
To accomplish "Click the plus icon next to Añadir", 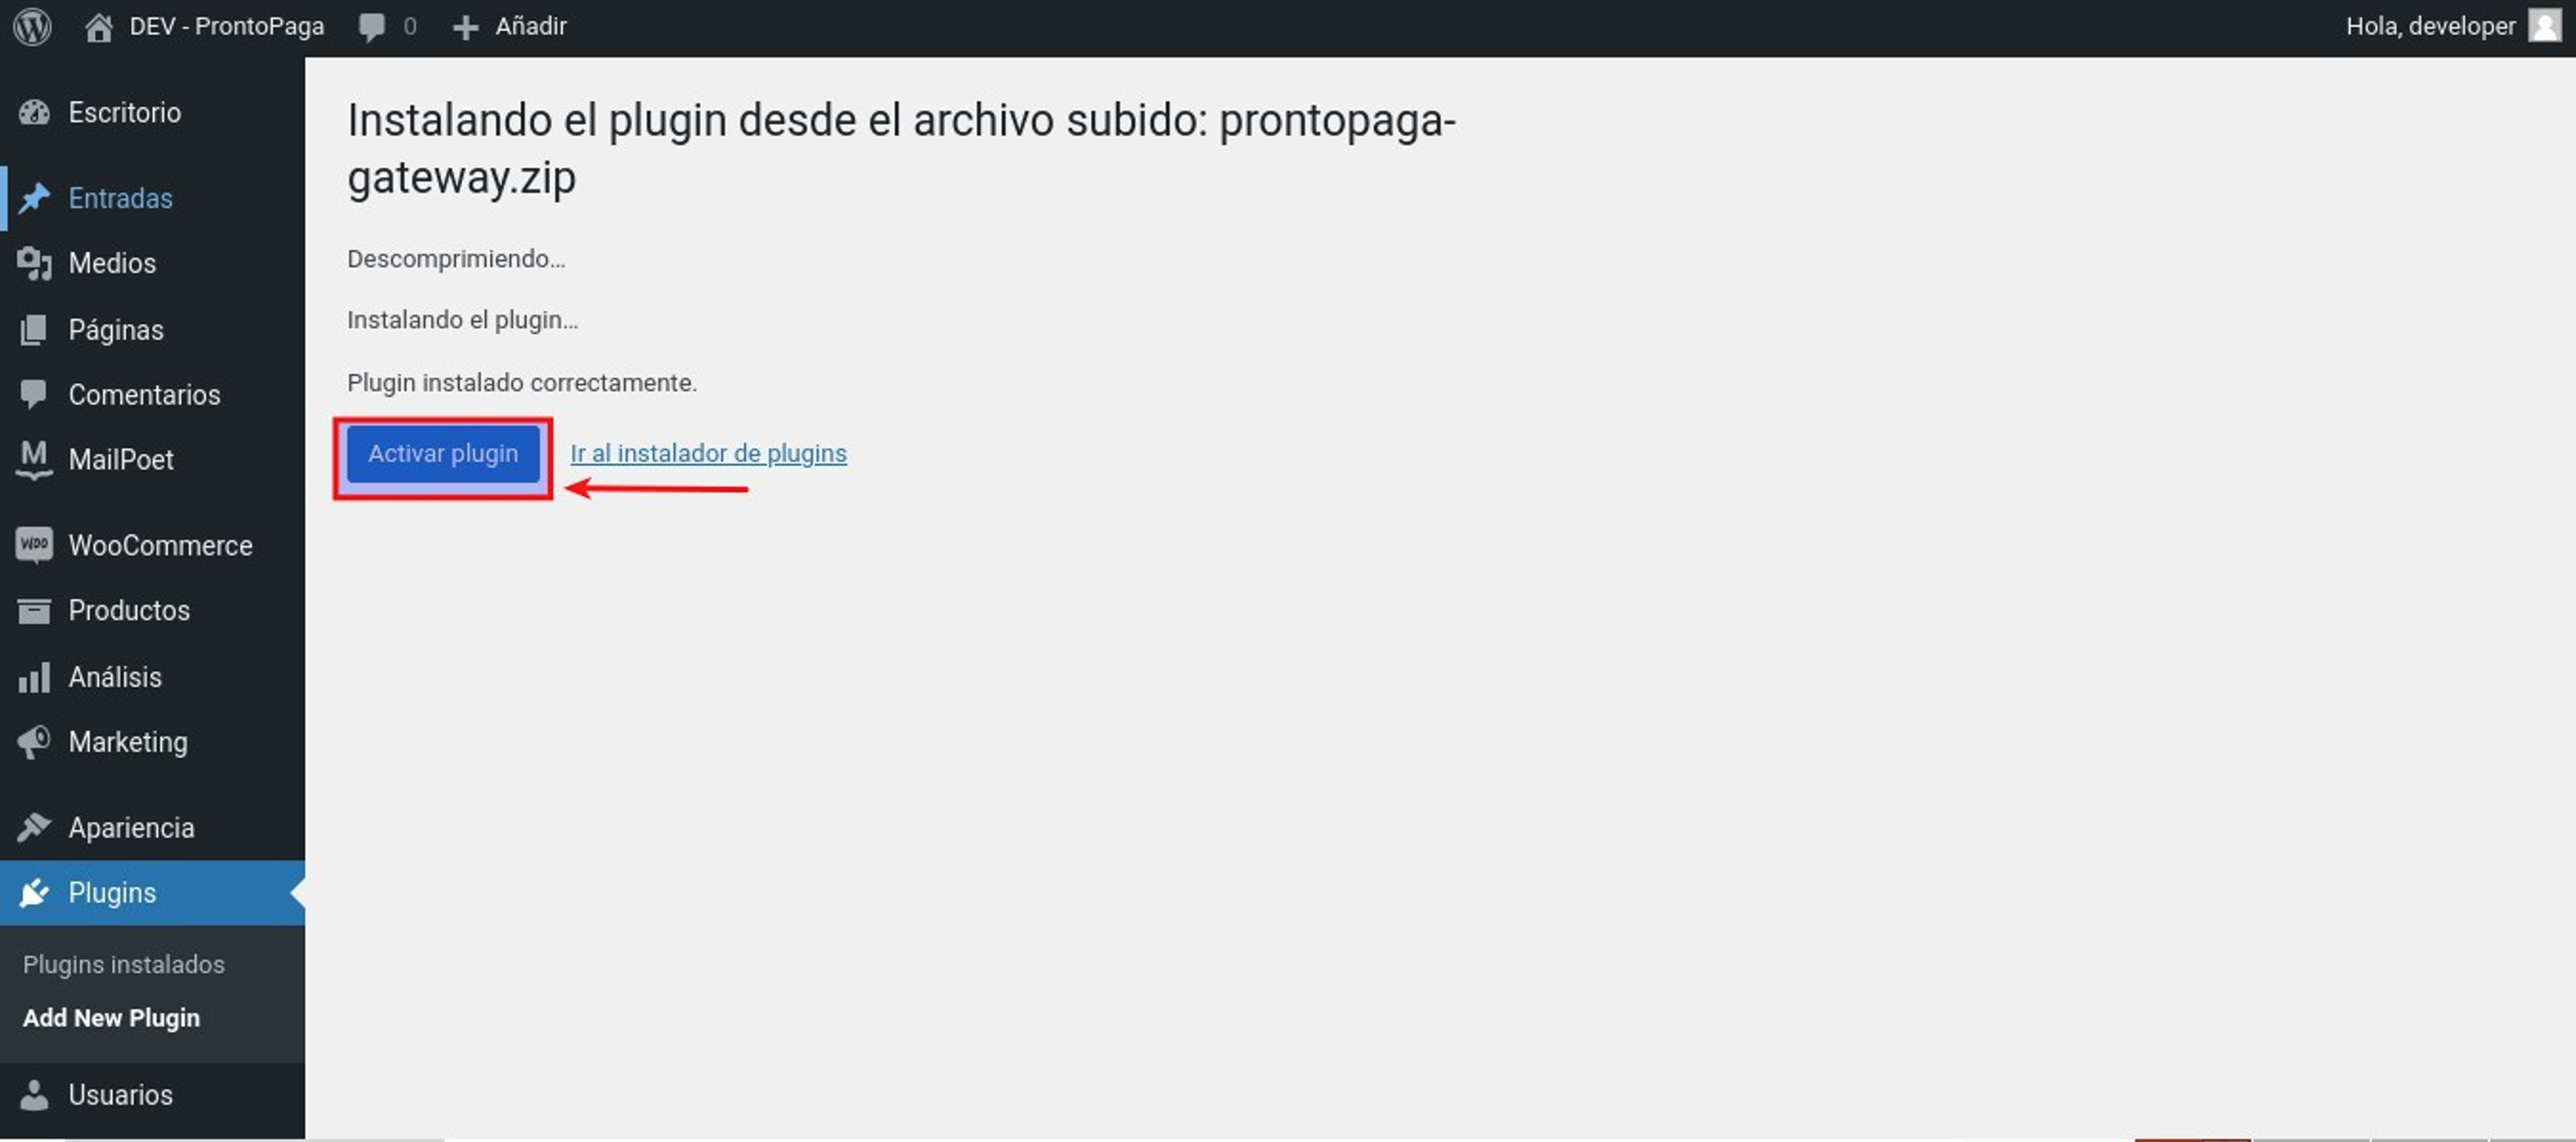I will tap(465, 27).
